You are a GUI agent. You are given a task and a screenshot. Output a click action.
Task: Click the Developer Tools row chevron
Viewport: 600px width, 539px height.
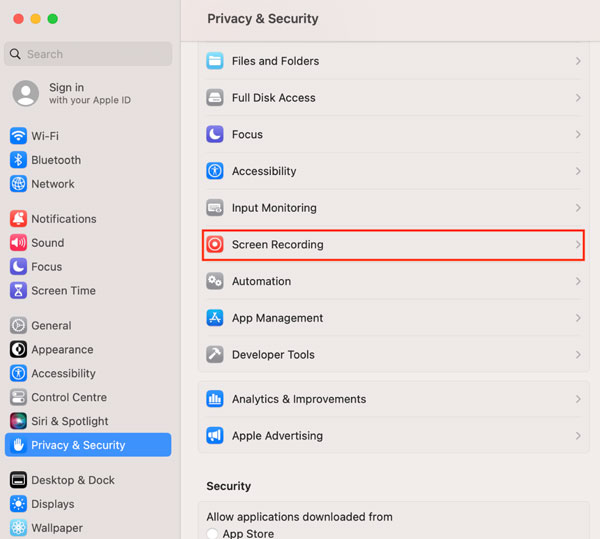[x=578, y=355]
